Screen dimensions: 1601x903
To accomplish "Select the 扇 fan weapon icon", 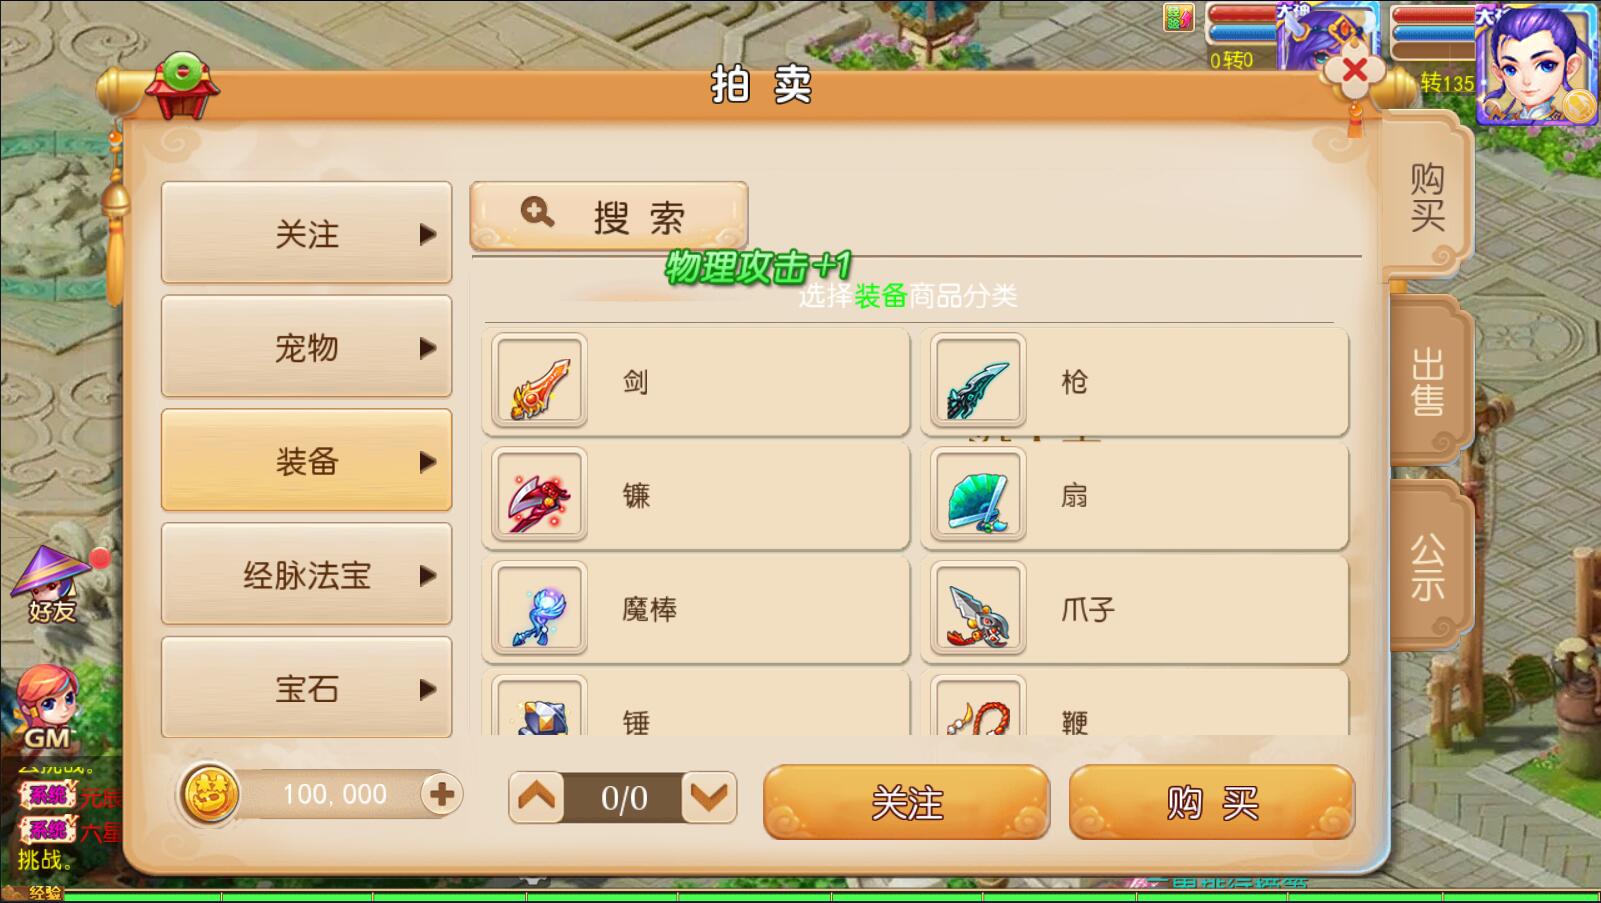I will pos(978,495).
